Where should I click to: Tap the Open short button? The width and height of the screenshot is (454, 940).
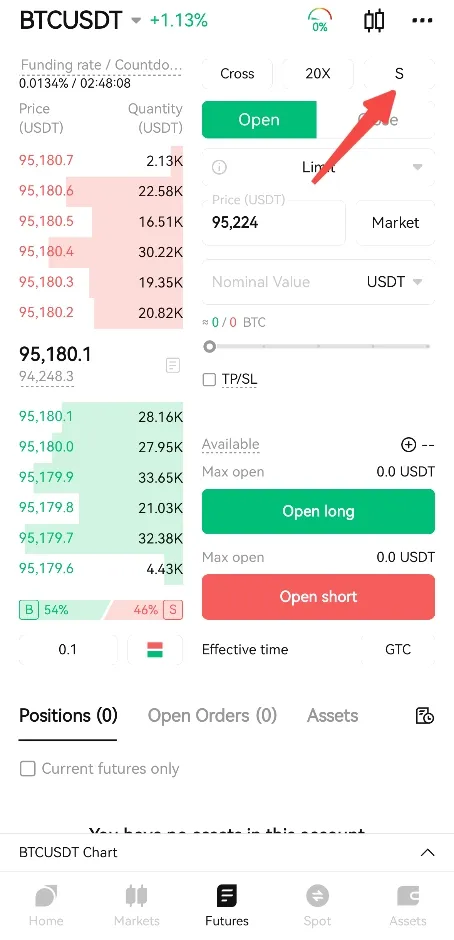318,596
